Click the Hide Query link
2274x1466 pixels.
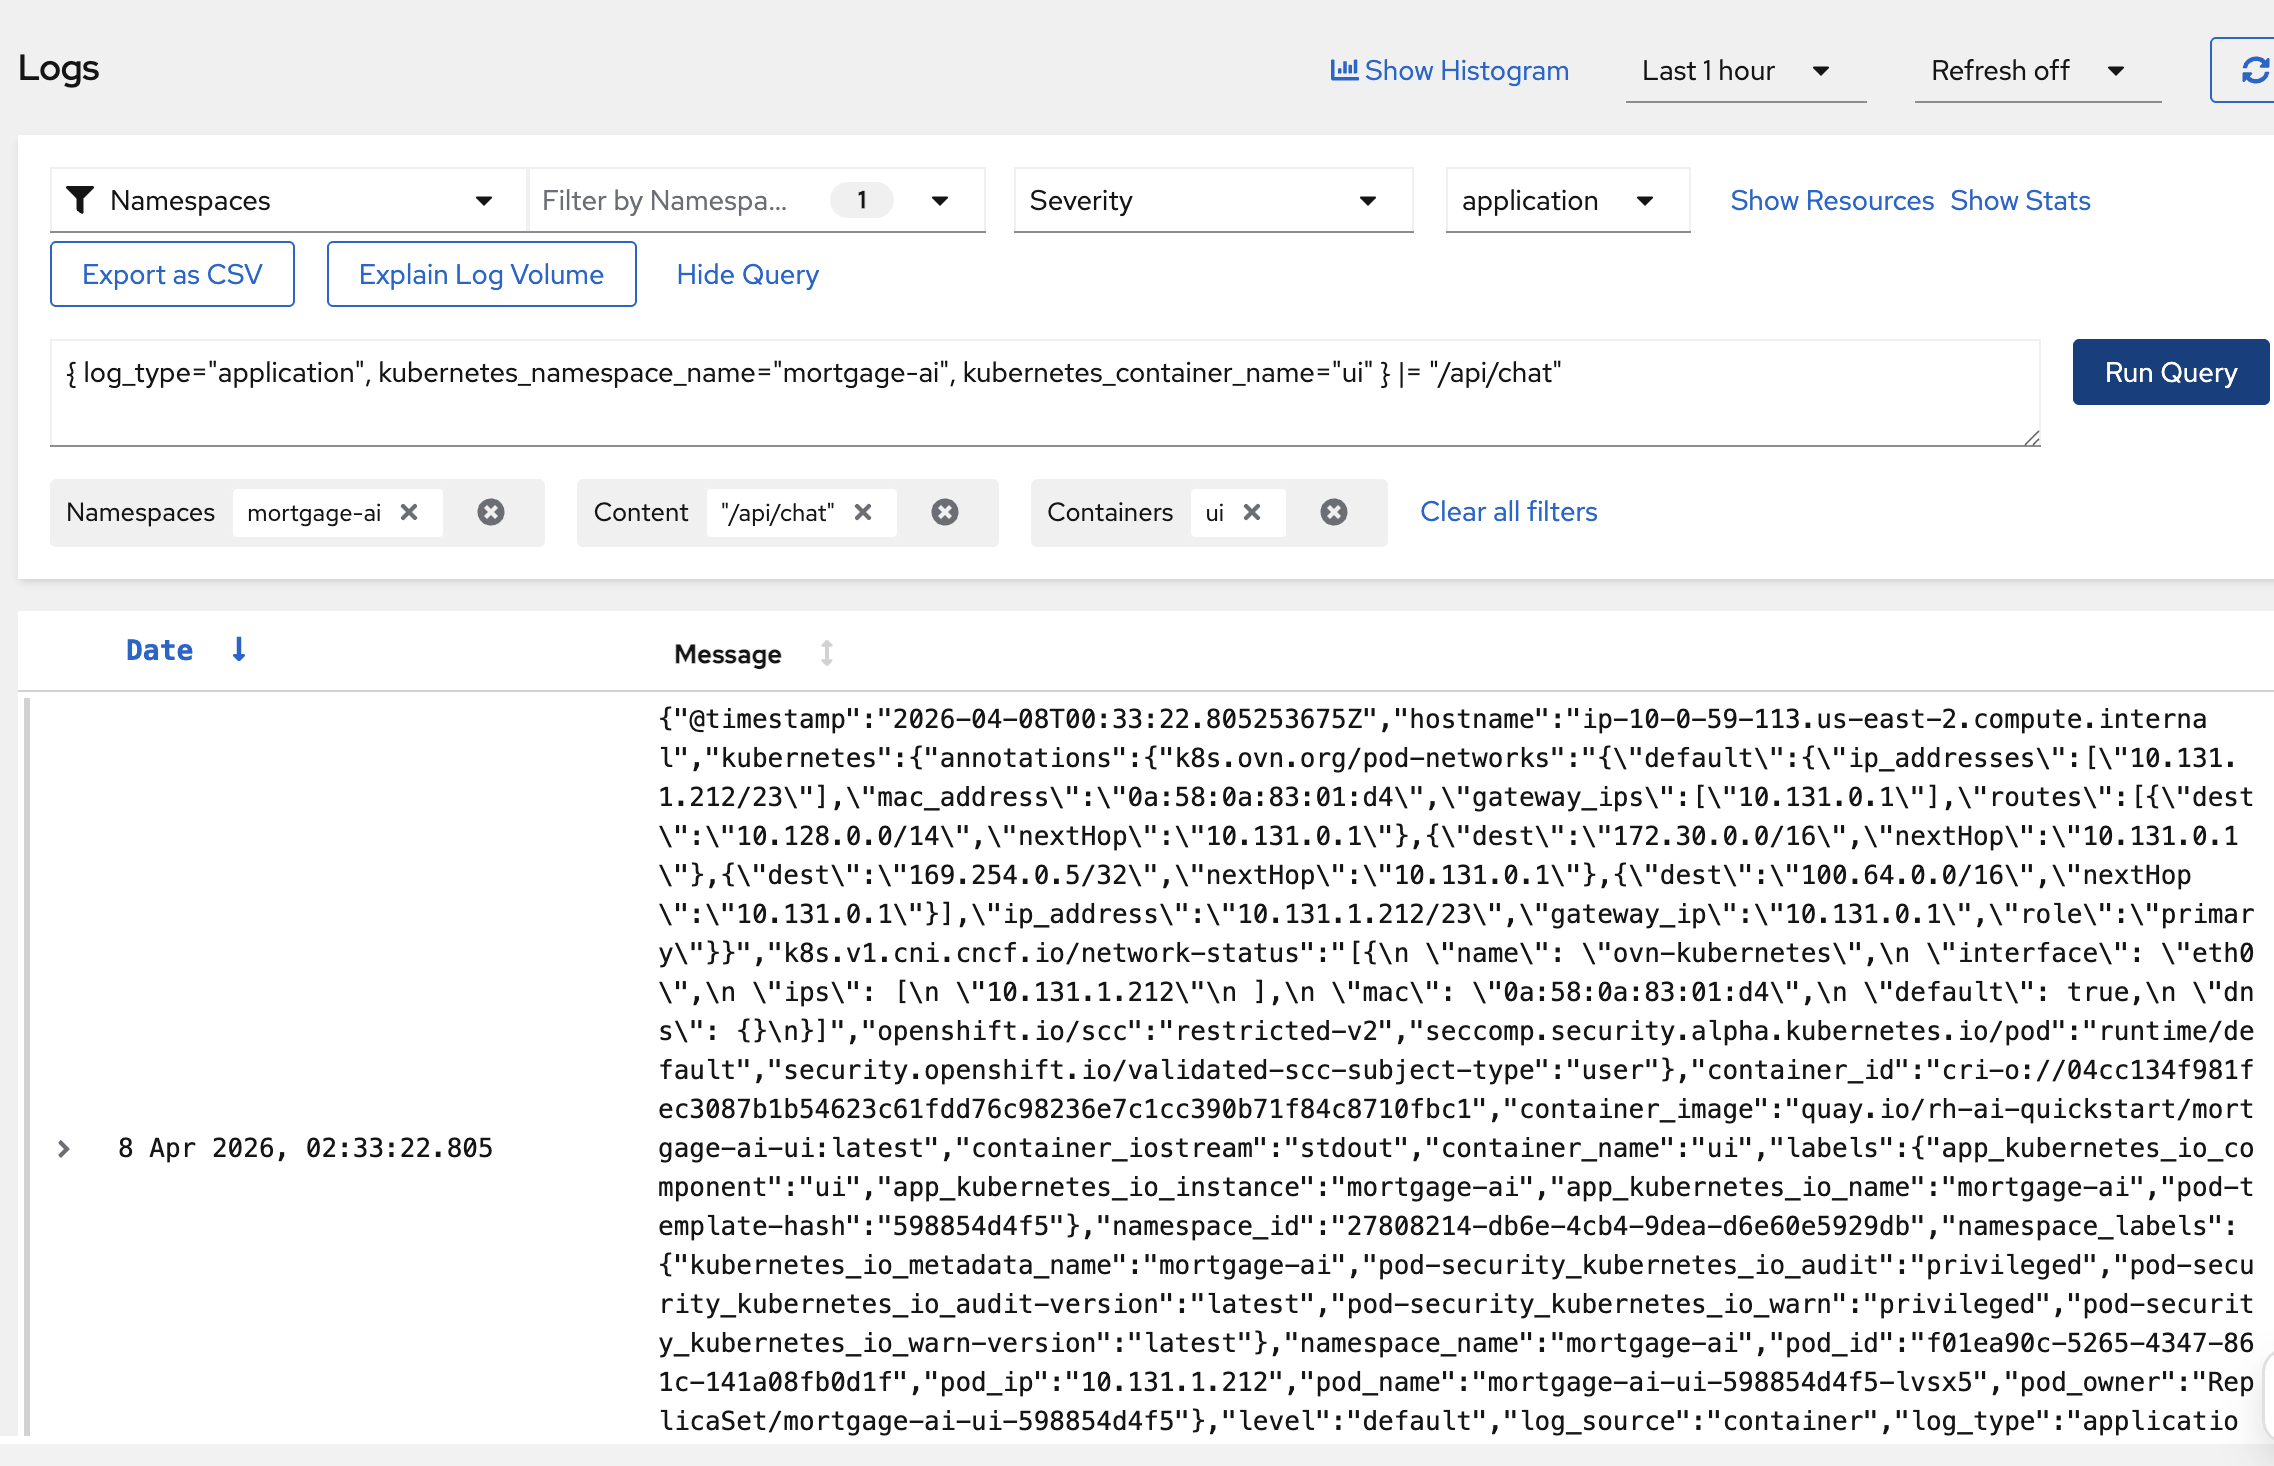click(747, 274)
